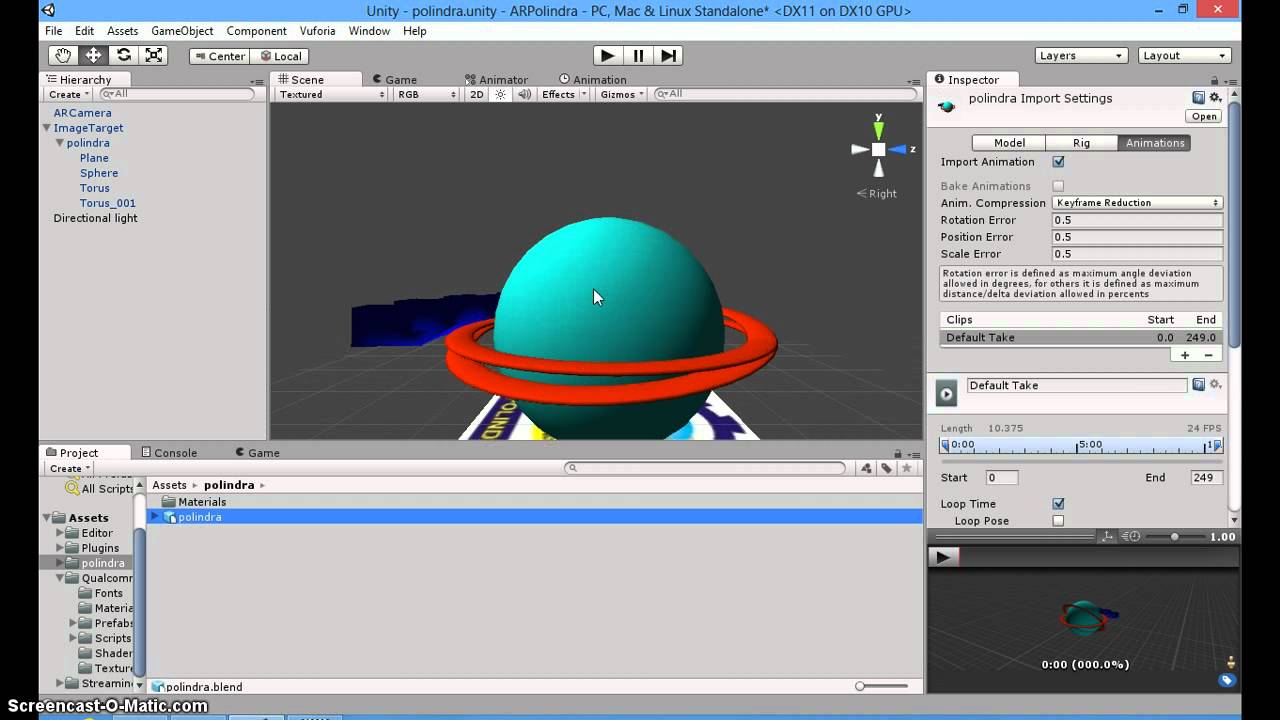
Task: Toggle favorite star in Project search
Action: coord(907,468)
